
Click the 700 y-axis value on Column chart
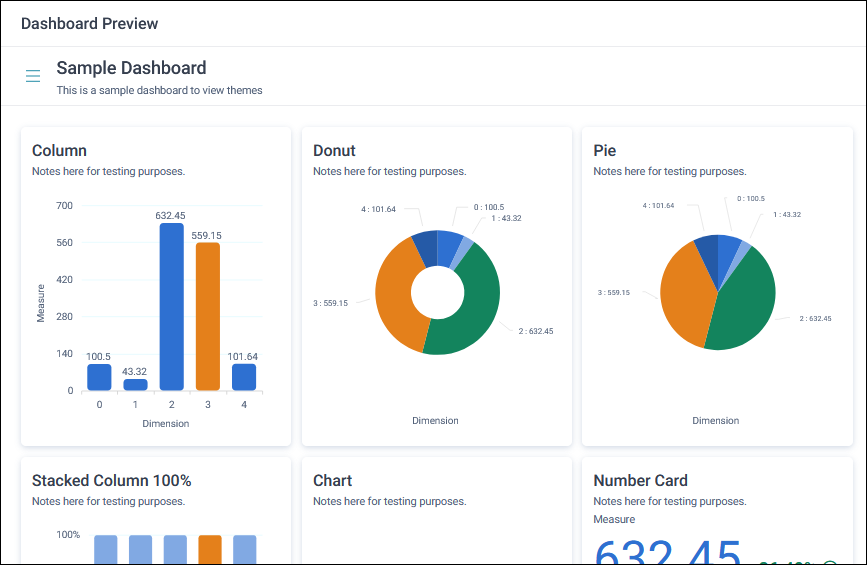(65, 206)
